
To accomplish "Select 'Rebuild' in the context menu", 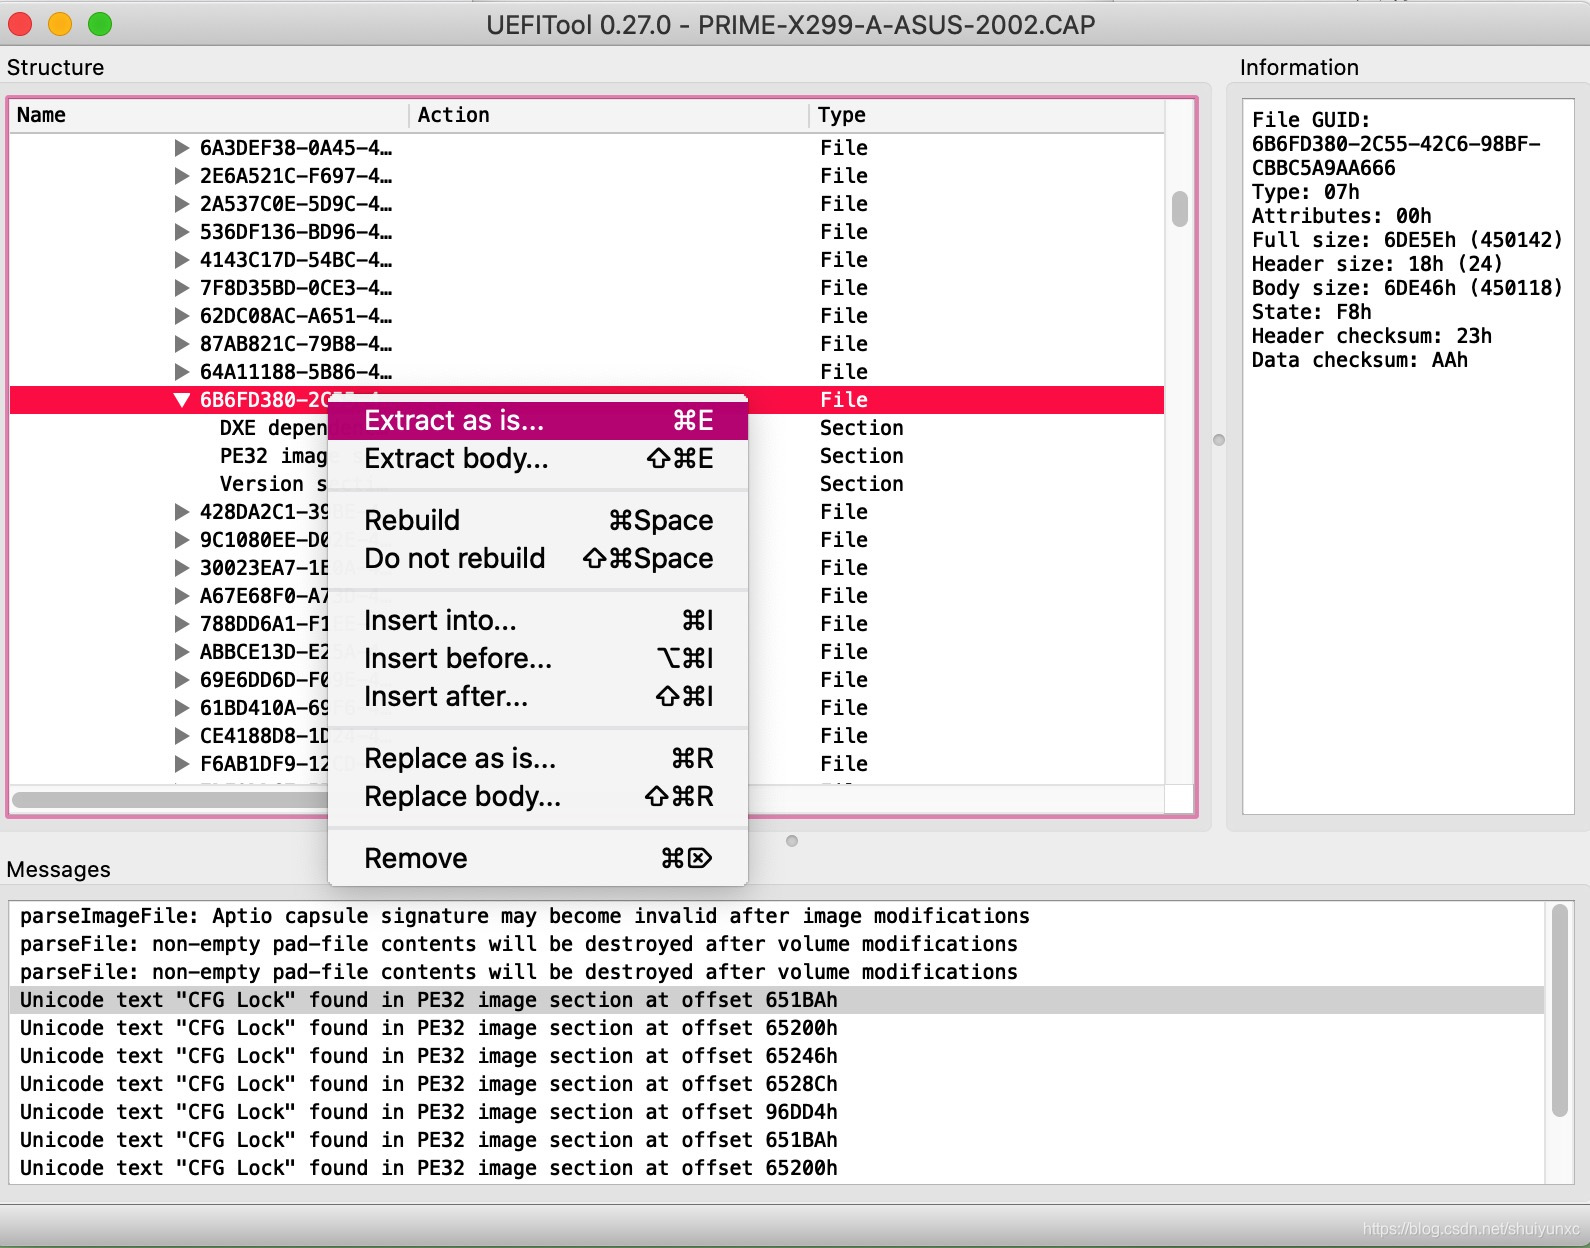I will 538,521.
